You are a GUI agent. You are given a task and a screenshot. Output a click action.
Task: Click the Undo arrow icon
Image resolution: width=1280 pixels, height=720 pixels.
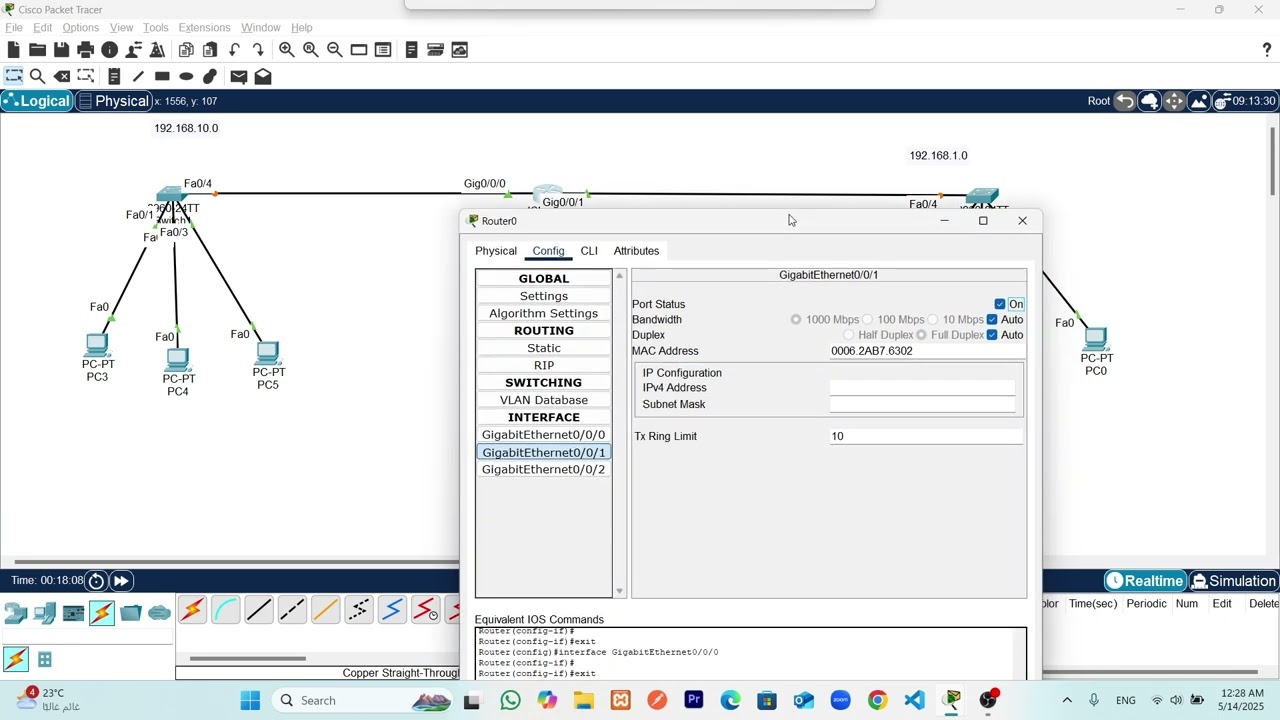click(234, 49)
